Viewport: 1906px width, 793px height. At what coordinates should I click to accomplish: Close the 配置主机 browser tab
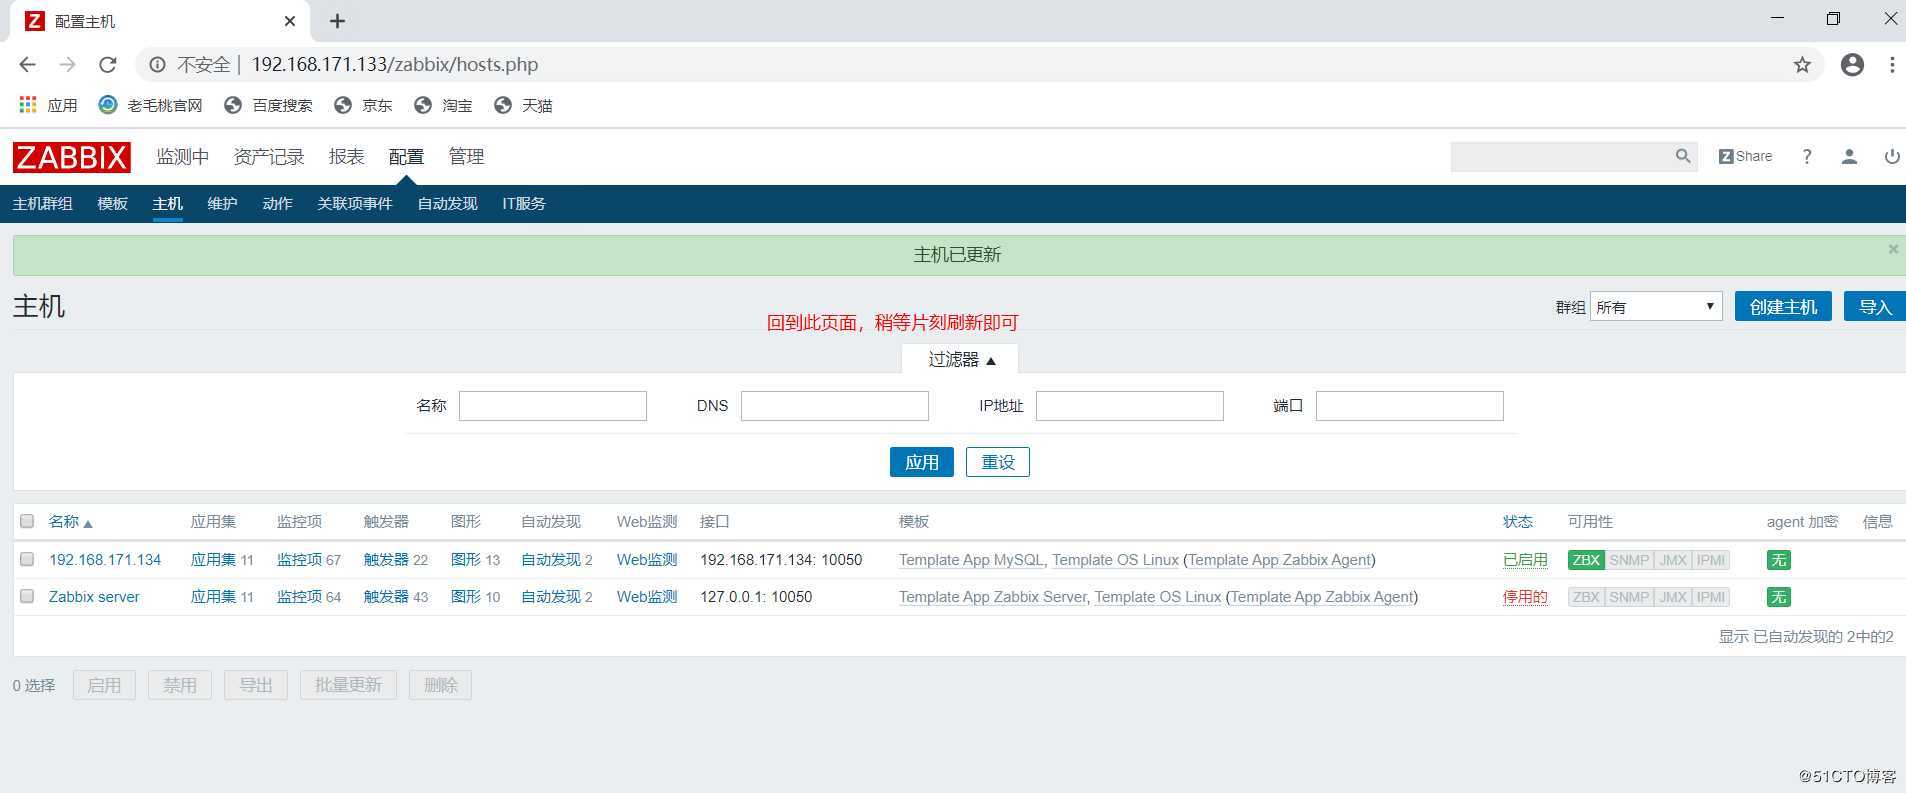(290, 21)
